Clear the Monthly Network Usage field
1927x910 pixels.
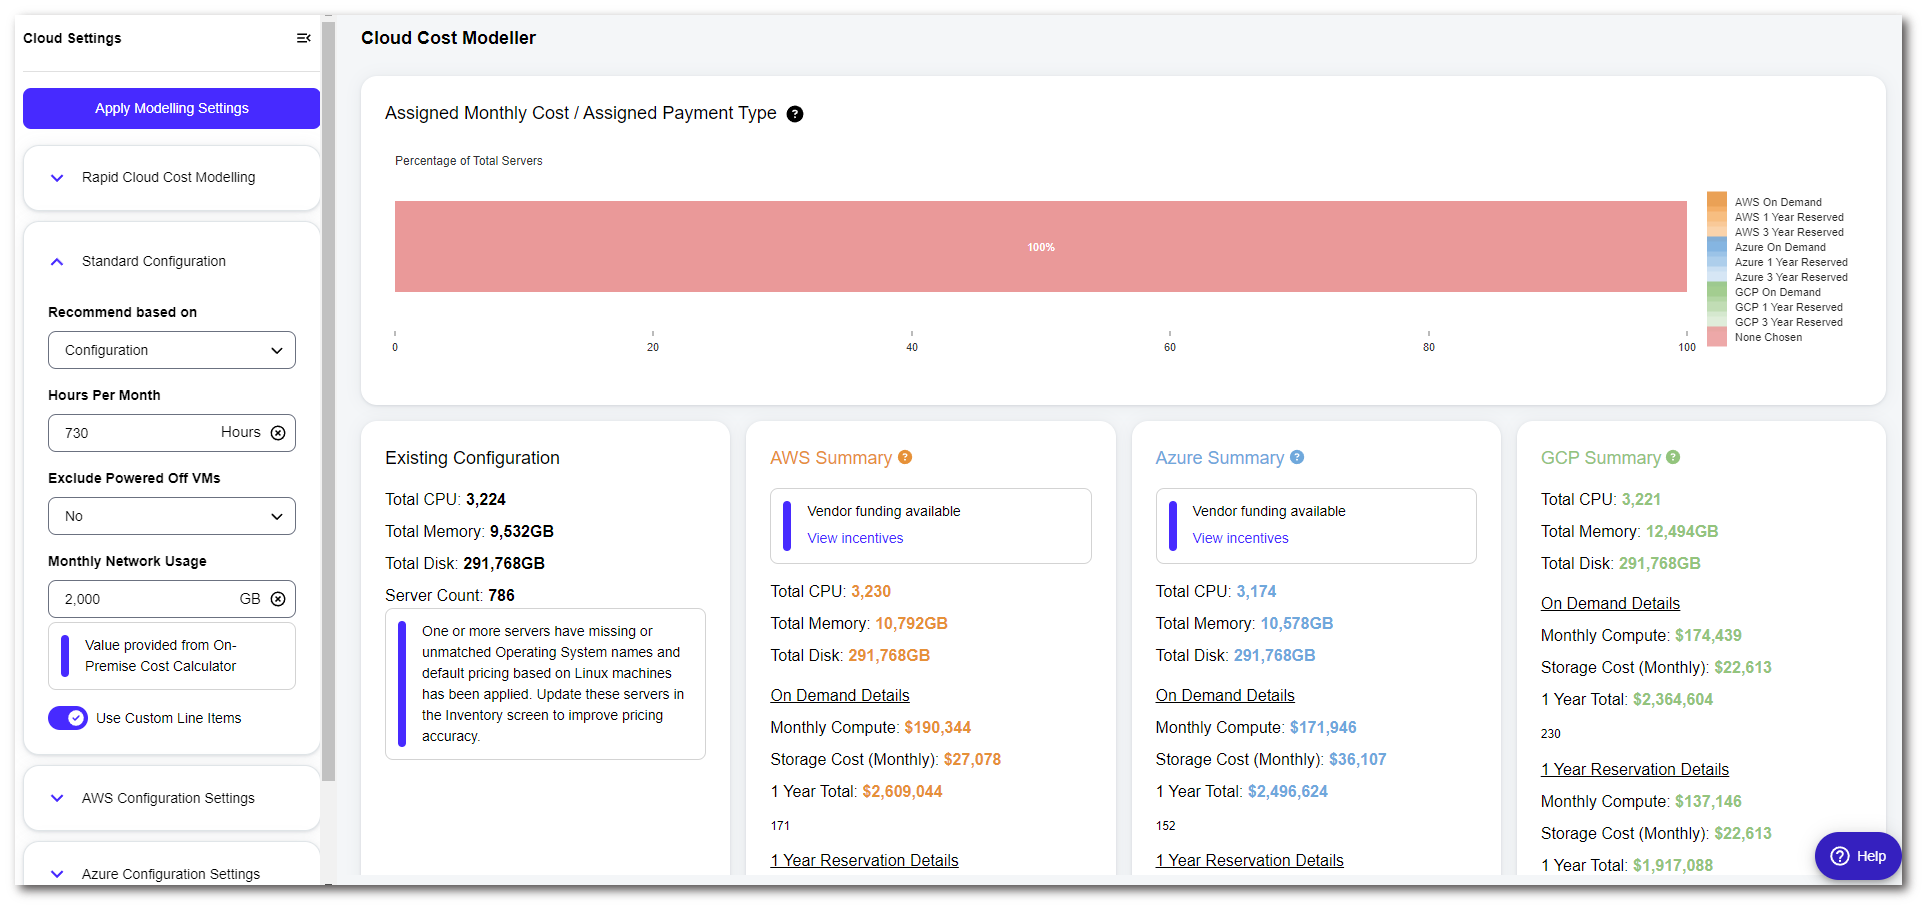pos(278,599)
